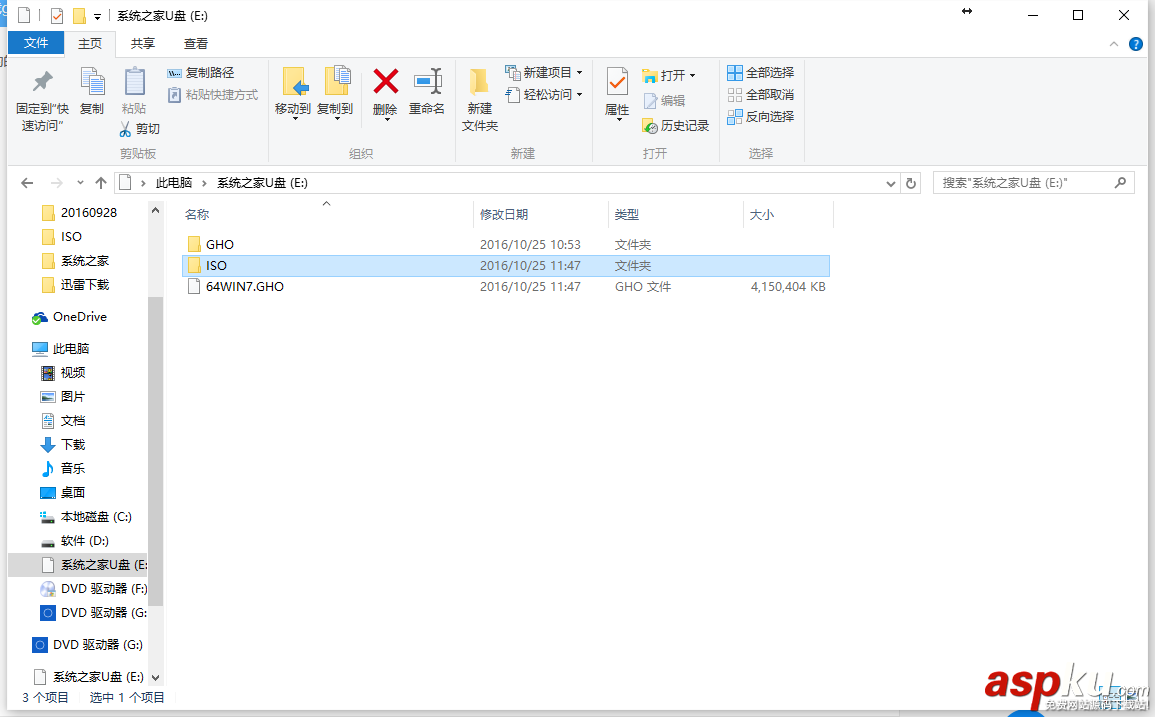Open Help via blue question mark icon
Viewport: 1155px width, 717px height.
pyautogui.click(x=1136, y=45)
